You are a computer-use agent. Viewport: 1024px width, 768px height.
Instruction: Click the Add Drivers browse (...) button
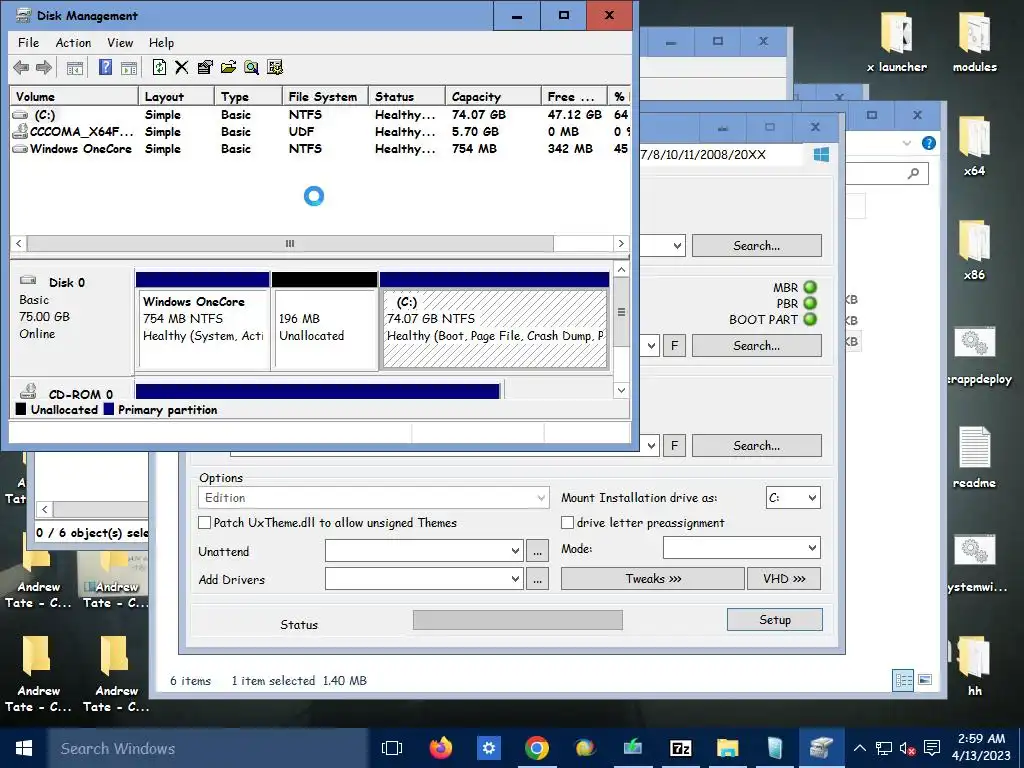coord(537,579)
